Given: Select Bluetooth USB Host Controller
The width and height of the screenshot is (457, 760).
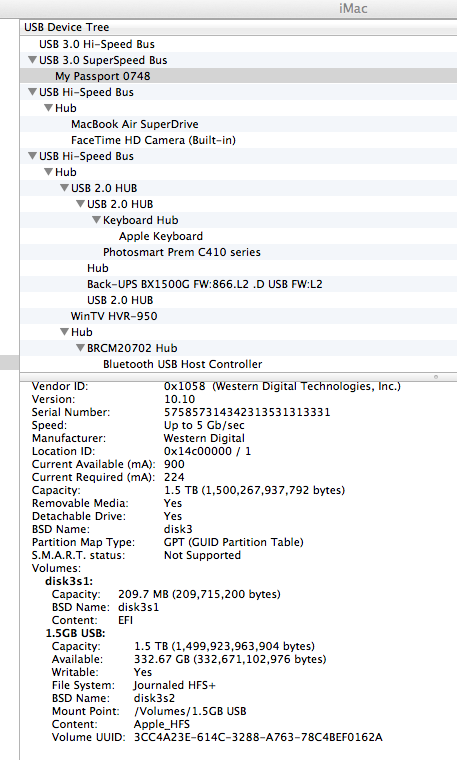Looking at the screenshot, I should pos(238,364).
